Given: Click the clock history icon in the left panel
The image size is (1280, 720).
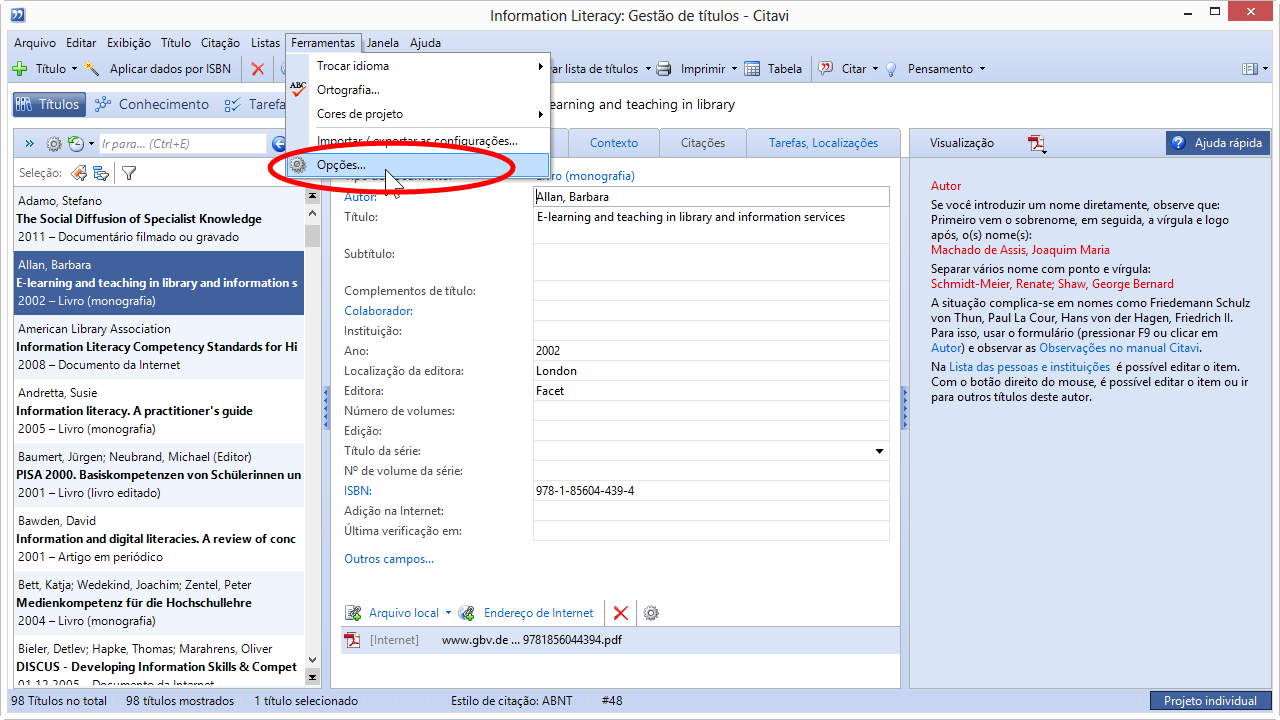Looking at the screenshot, I should [75, 144].
